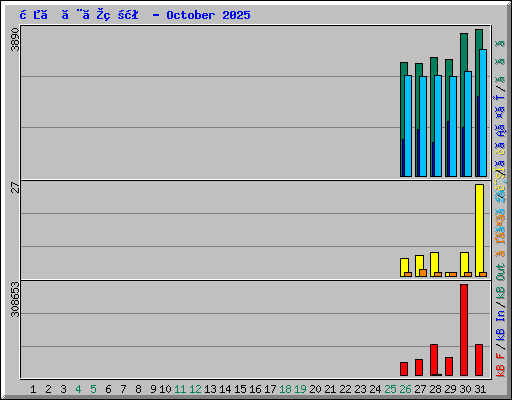Select day 15 on the x-axis
The width and height of the screenshot is (512, 400).
pyautogui.click(x=240, y=389)
